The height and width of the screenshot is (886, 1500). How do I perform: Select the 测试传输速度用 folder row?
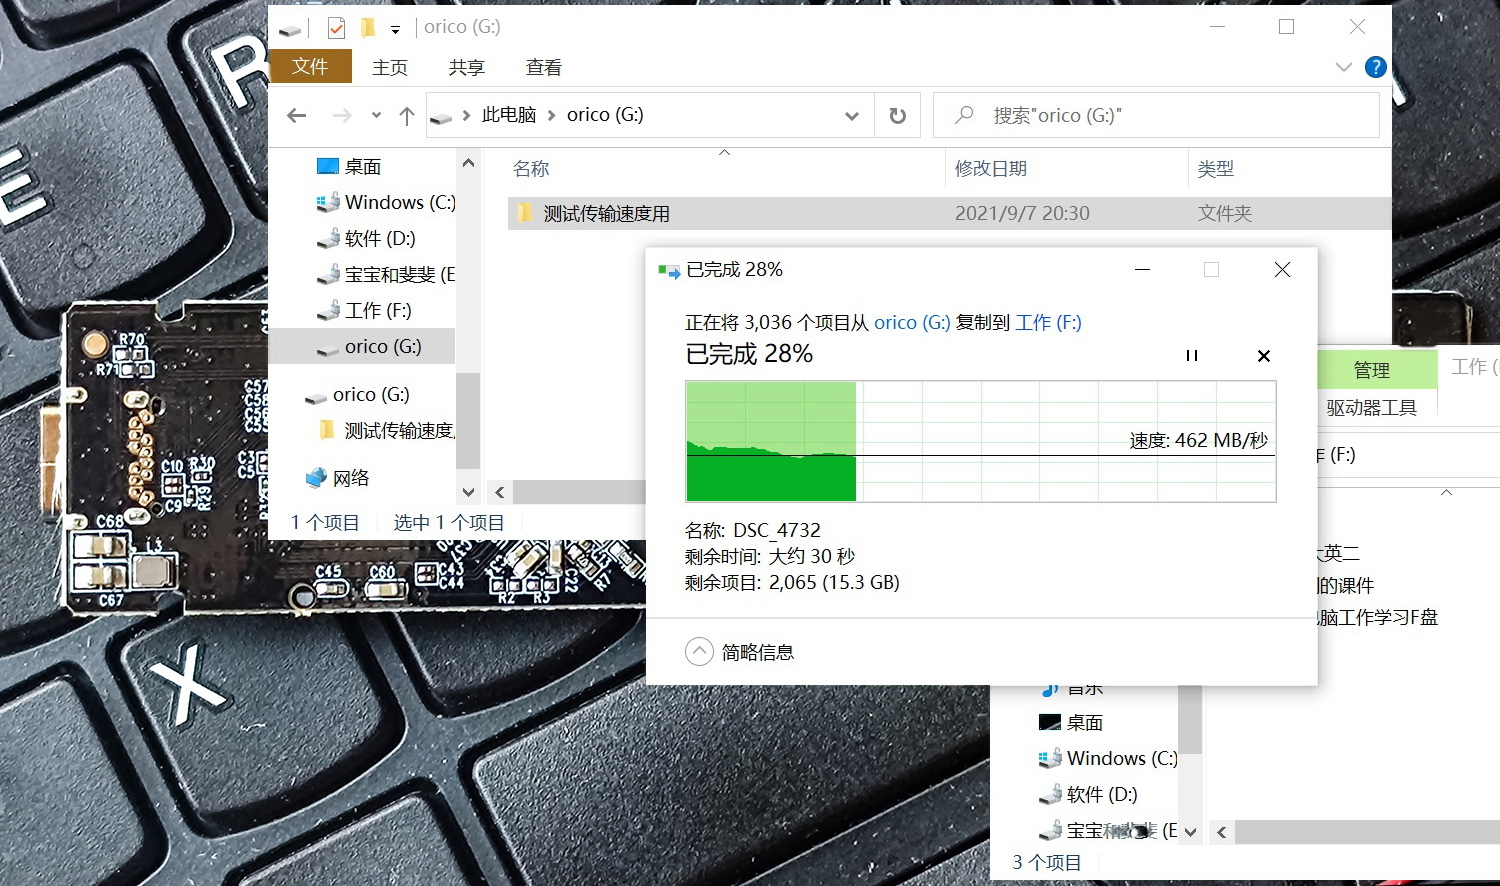950,213
